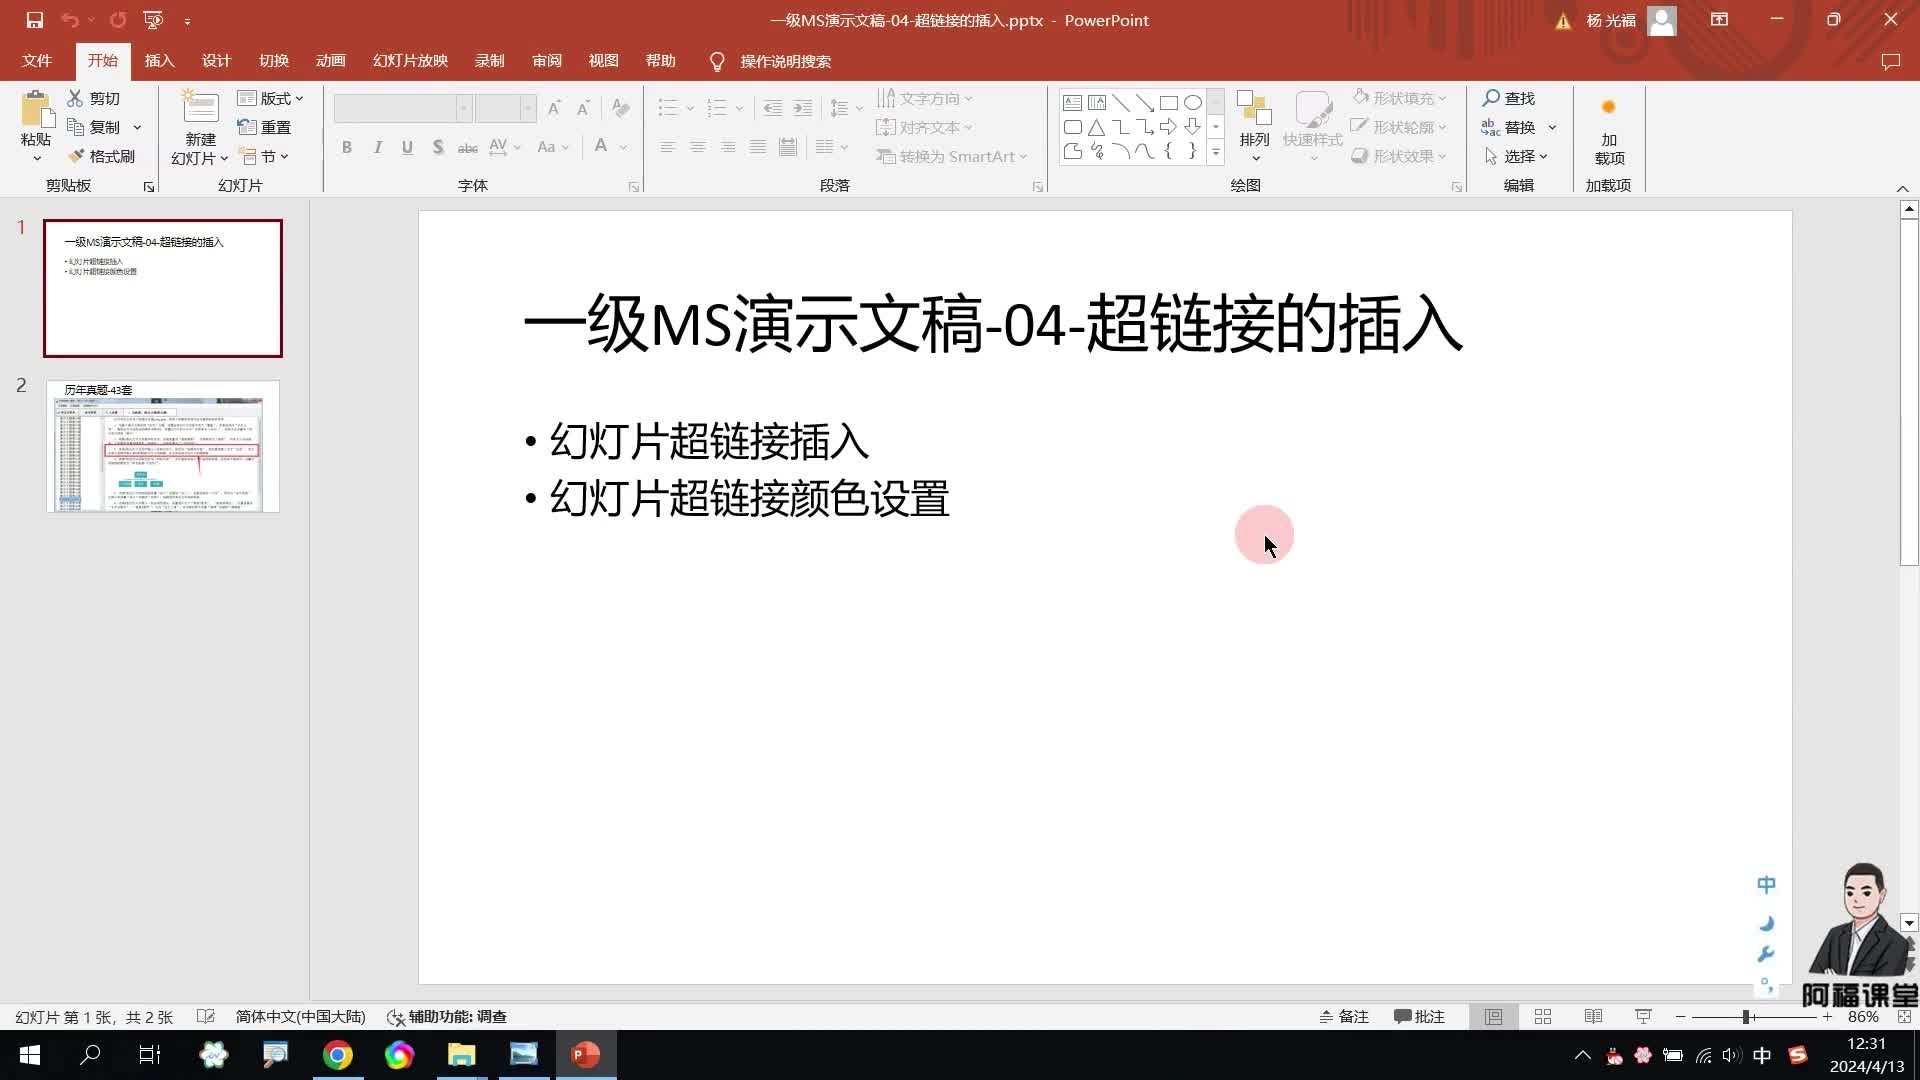Viewport: 1920px width, 1080px height.
Task: Switch to the Insert (插入) tab
Action: [159, 61]
